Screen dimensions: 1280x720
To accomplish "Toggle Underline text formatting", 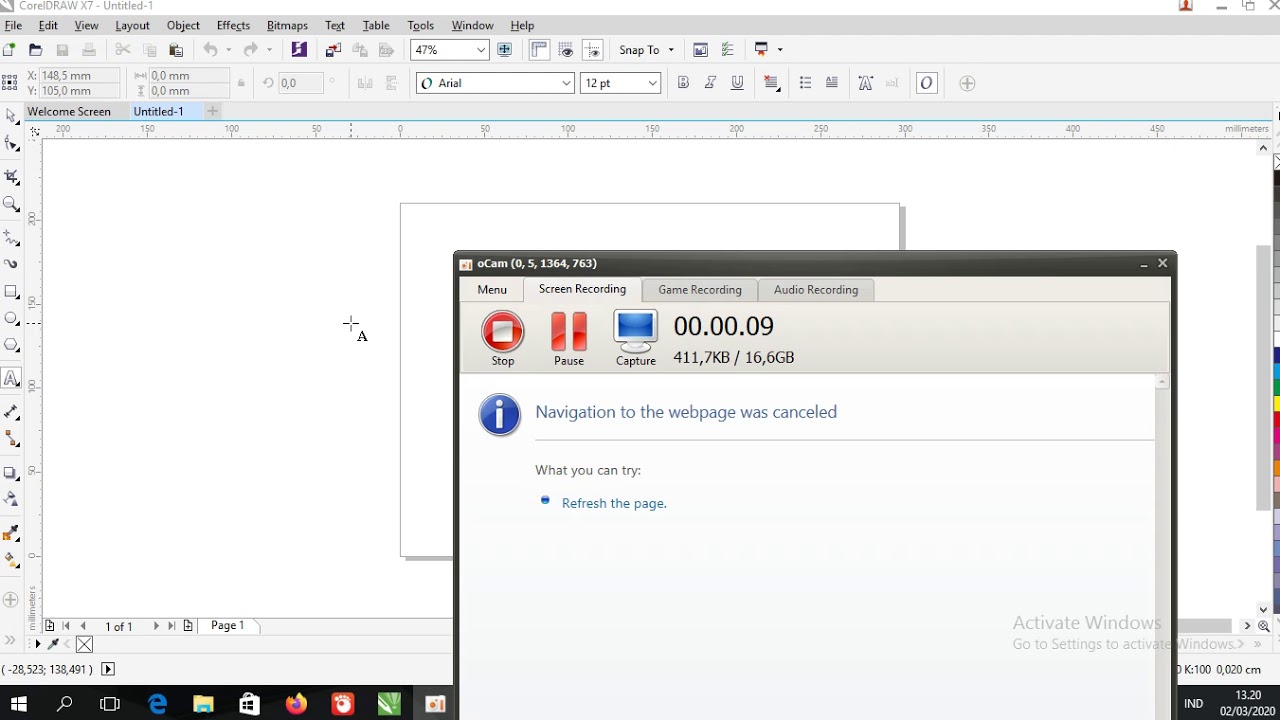I will point(737,83).
